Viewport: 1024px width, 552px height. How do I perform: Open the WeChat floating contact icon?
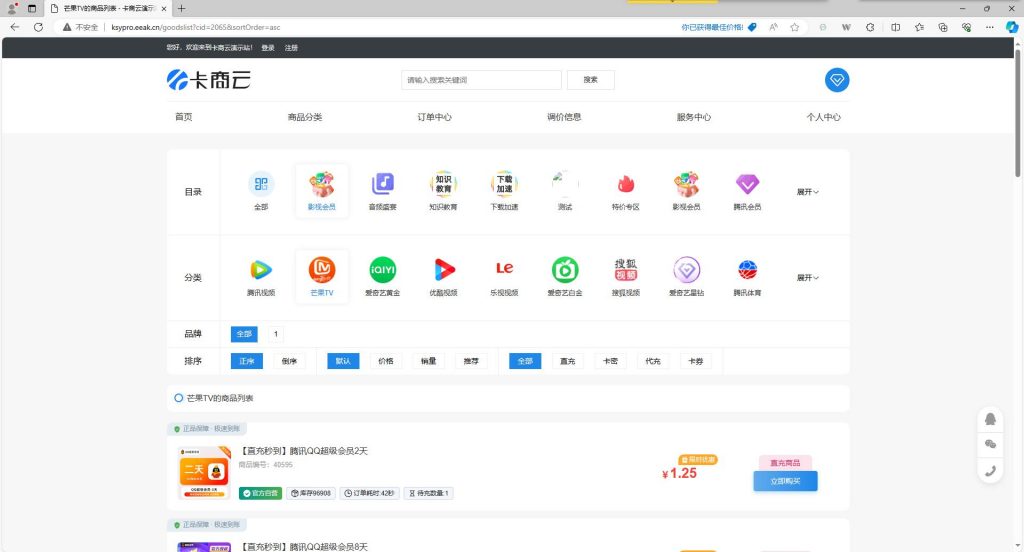tap(990, 444)
